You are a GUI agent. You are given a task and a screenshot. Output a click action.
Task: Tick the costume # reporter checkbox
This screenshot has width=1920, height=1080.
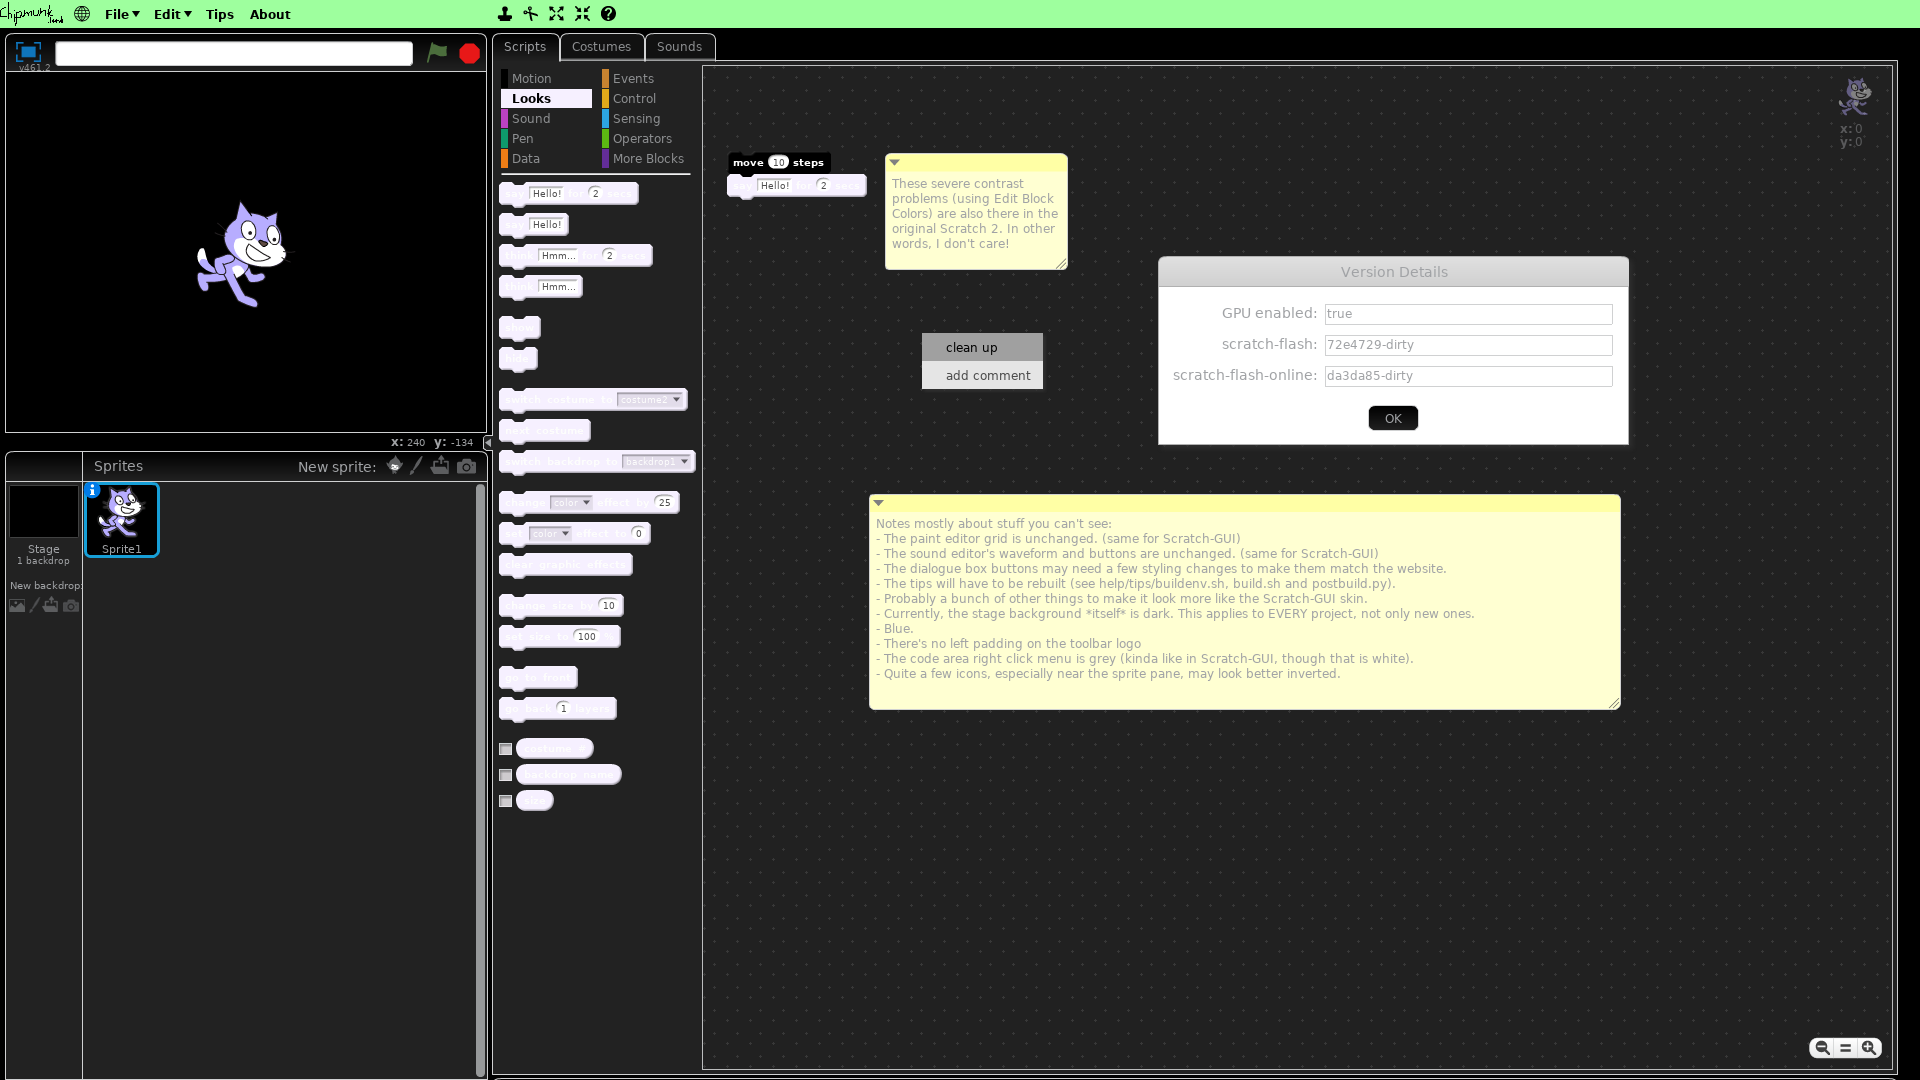pos(506,749)
